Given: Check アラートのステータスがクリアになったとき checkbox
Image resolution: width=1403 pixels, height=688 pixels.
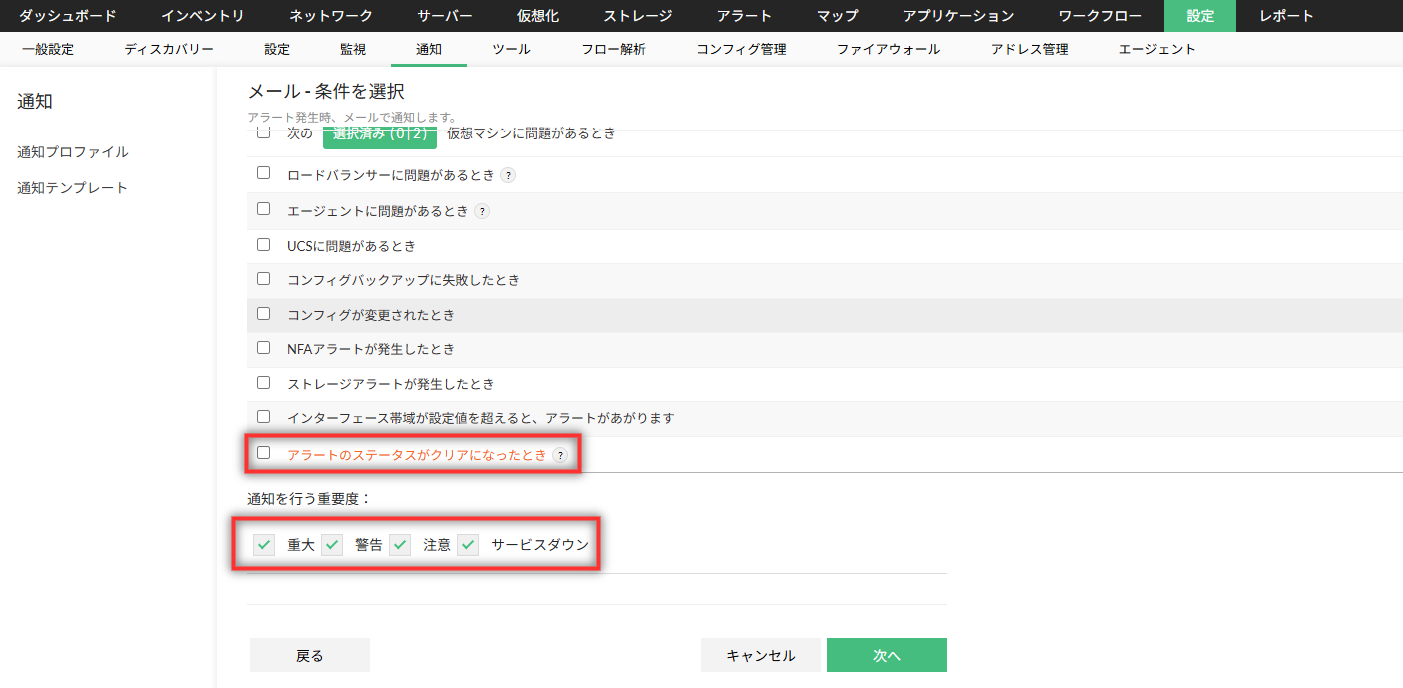Looking at the screenshot, I should (x=264, y=452).
